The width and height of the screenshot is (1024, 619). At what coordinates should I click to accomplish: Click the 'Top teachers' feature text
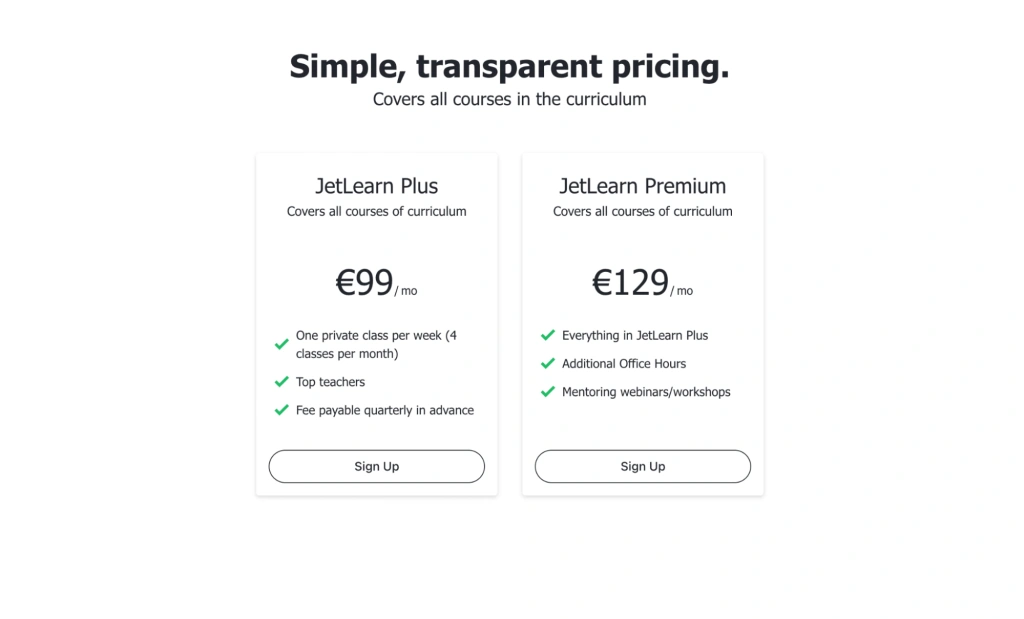point(330,382)
